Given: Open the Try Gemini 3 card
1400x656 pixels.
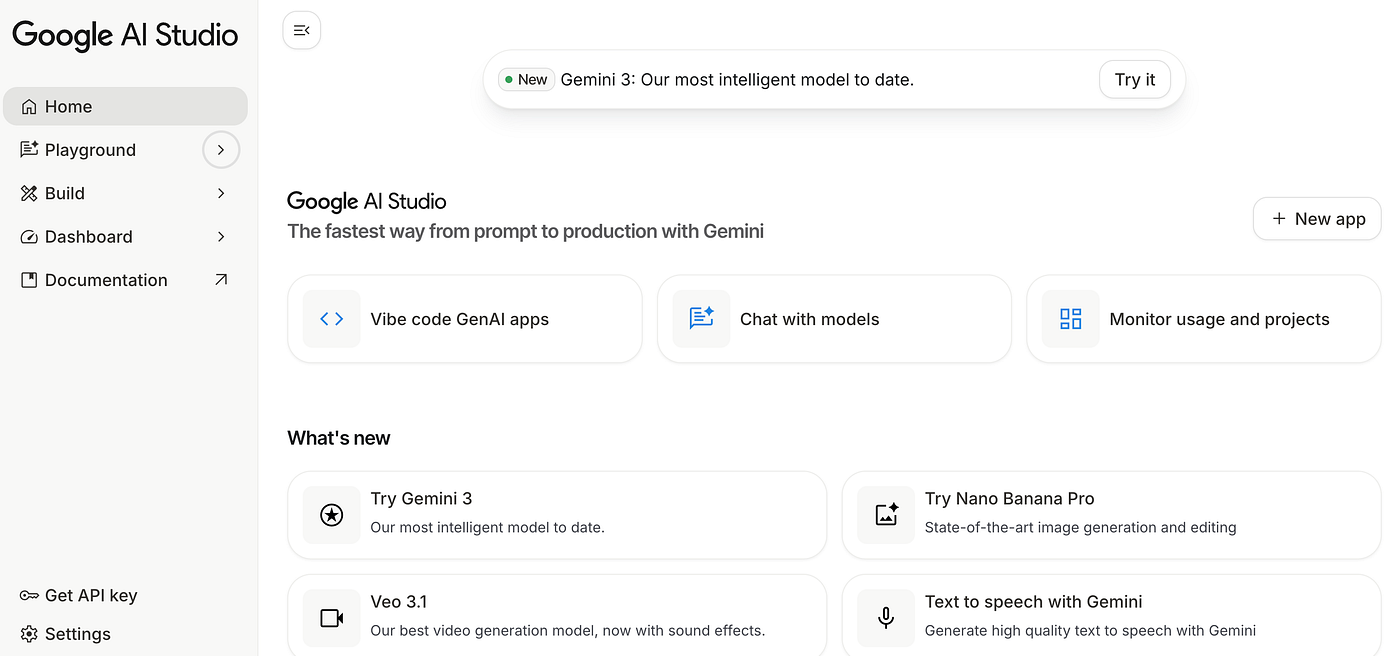Looking at the screenshot, I should tap(557, 515).
